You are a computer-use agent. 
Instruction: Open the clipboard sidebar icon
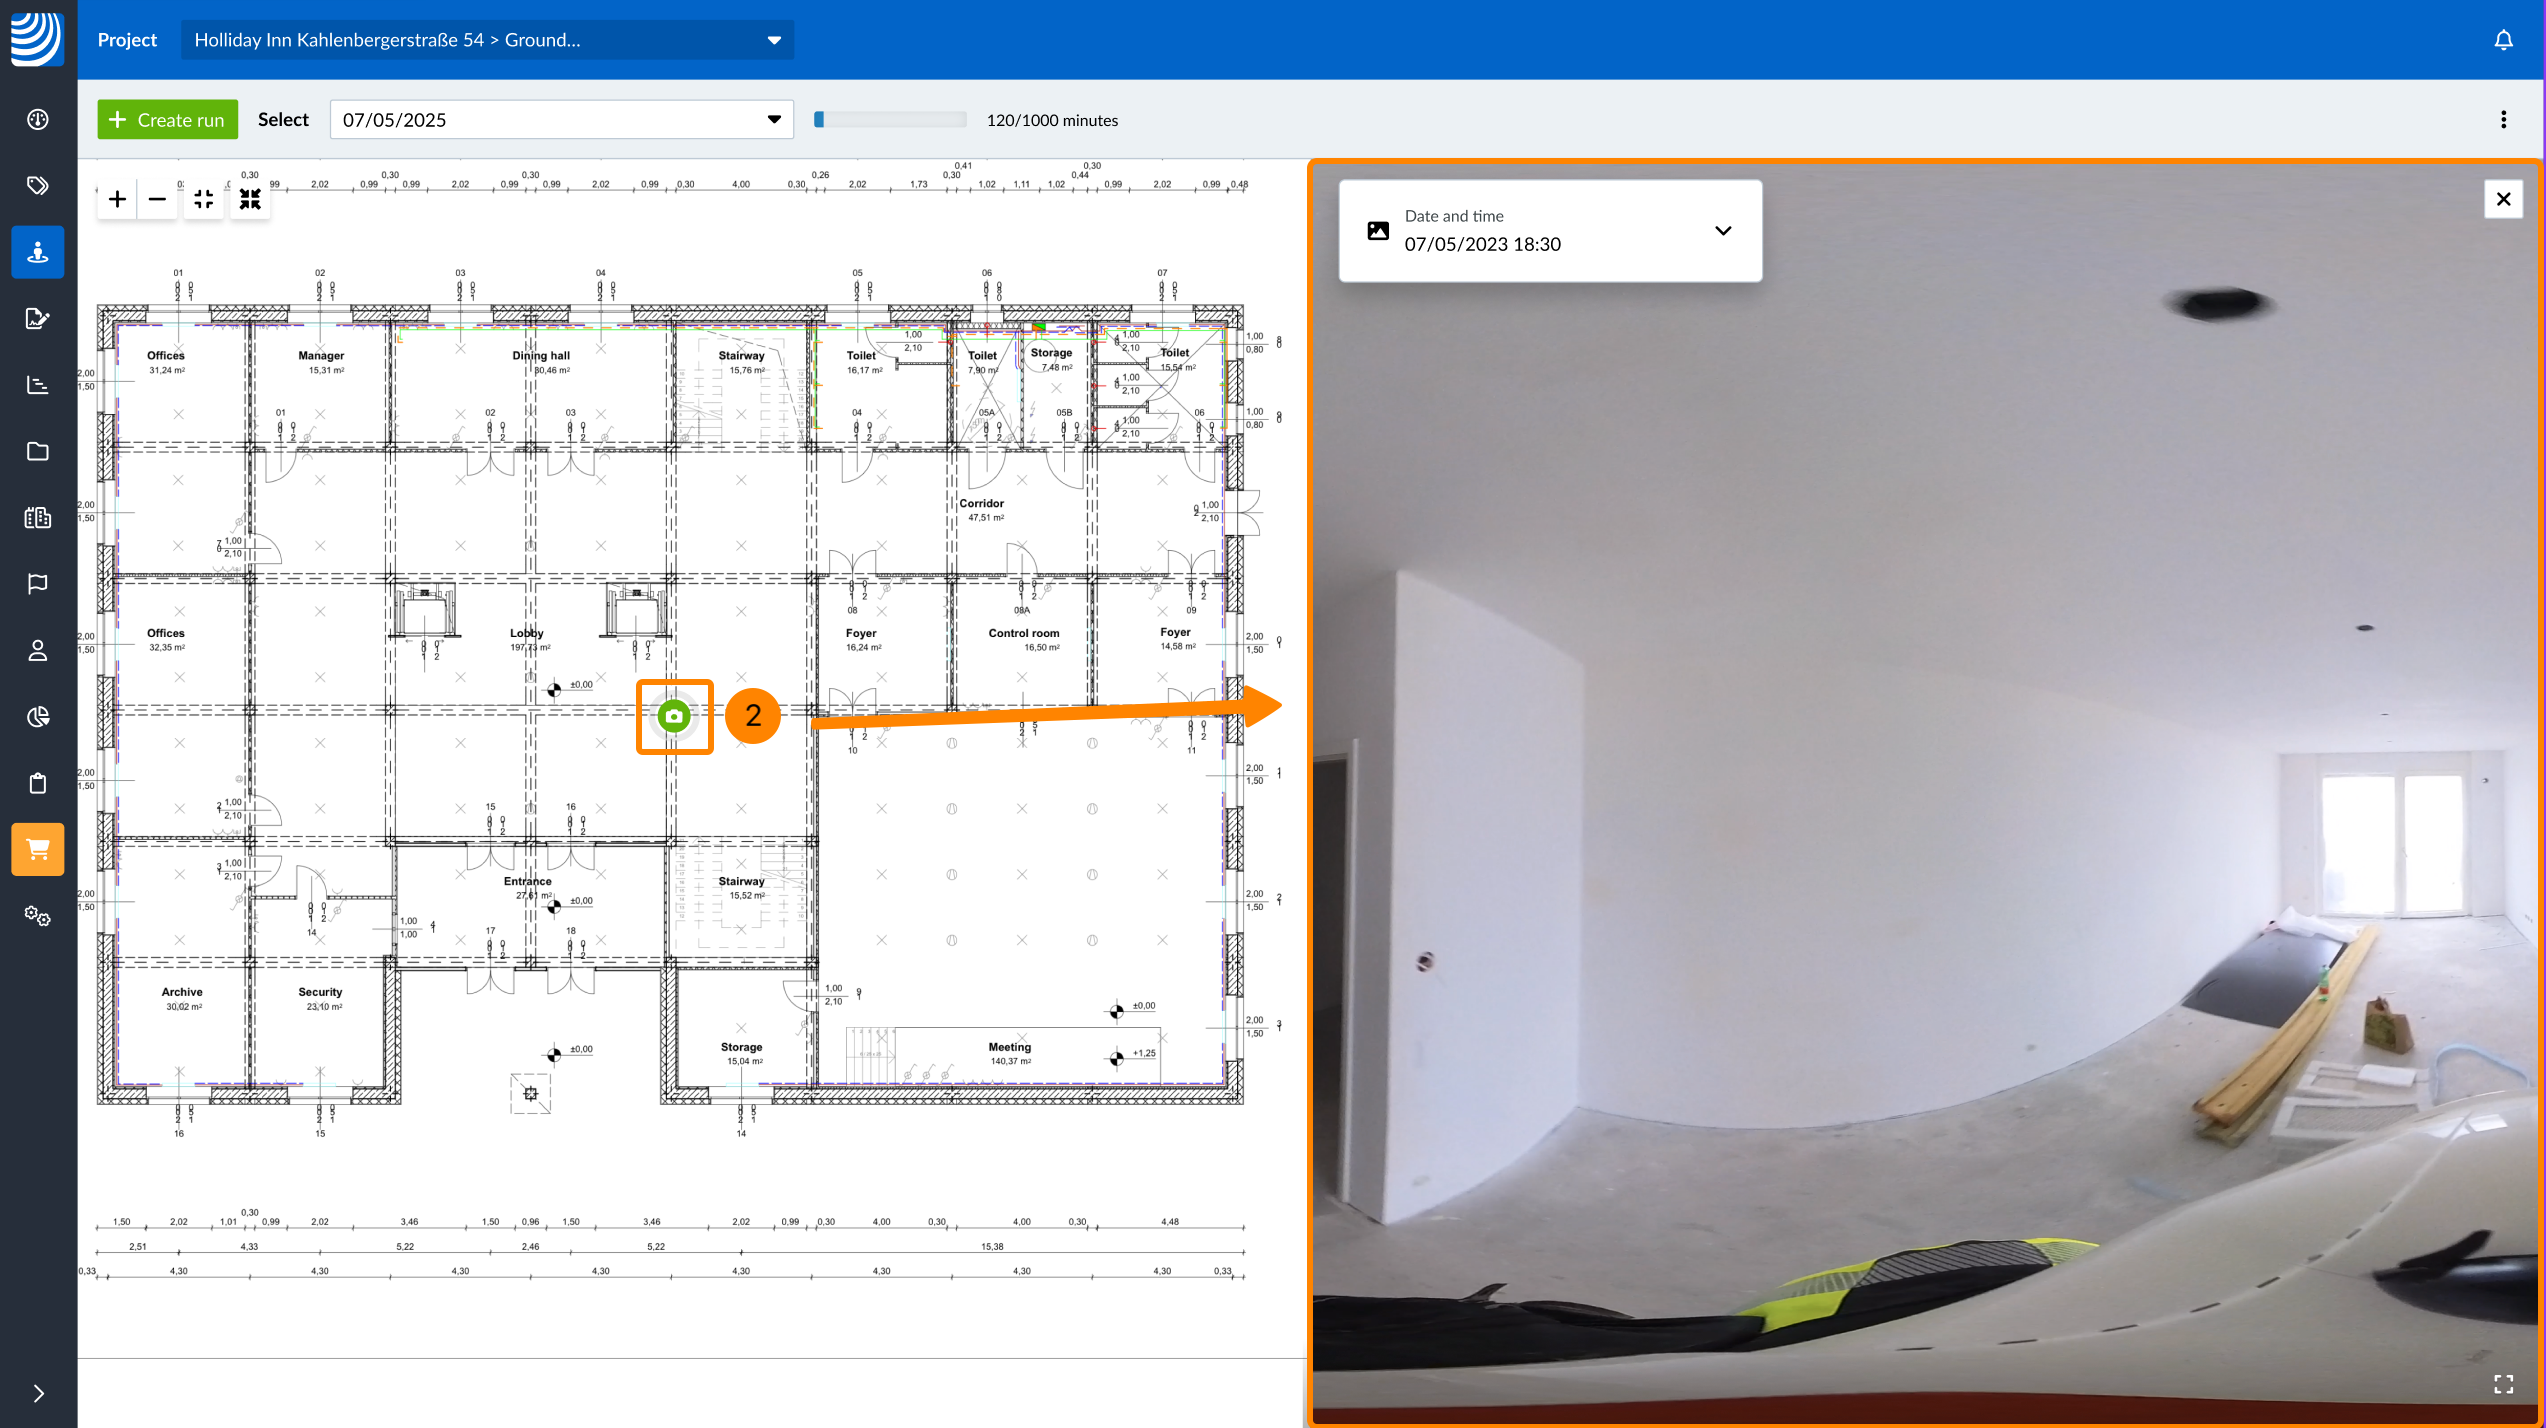pos(38,783)
